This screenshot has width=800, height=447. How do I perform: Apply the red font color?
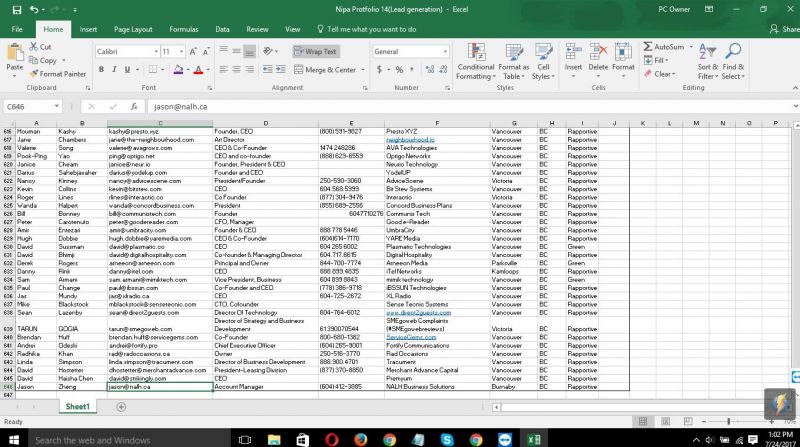click(198, 69)
